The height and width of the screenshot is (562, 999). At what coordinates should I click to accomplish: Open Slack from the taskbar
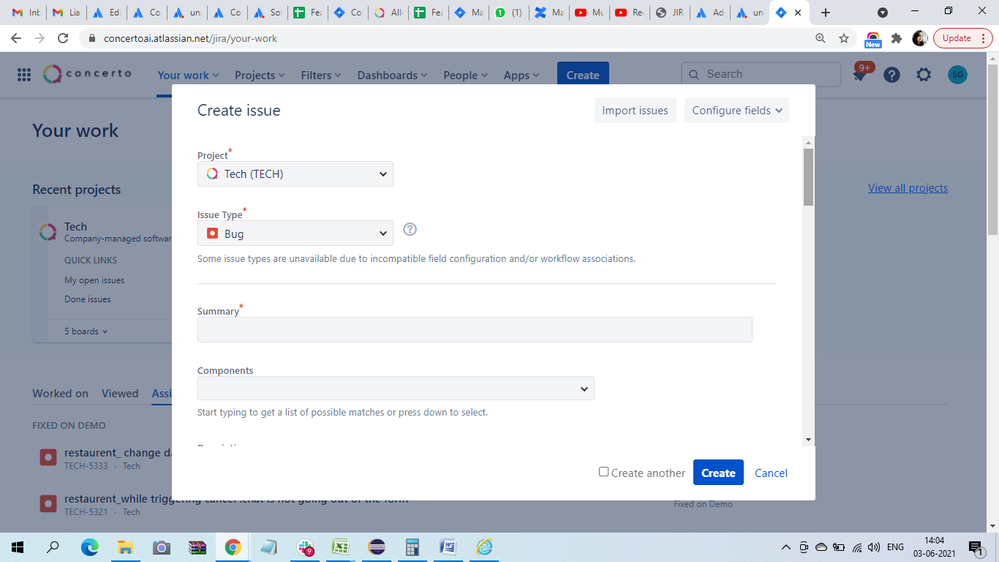pos(305,547)
